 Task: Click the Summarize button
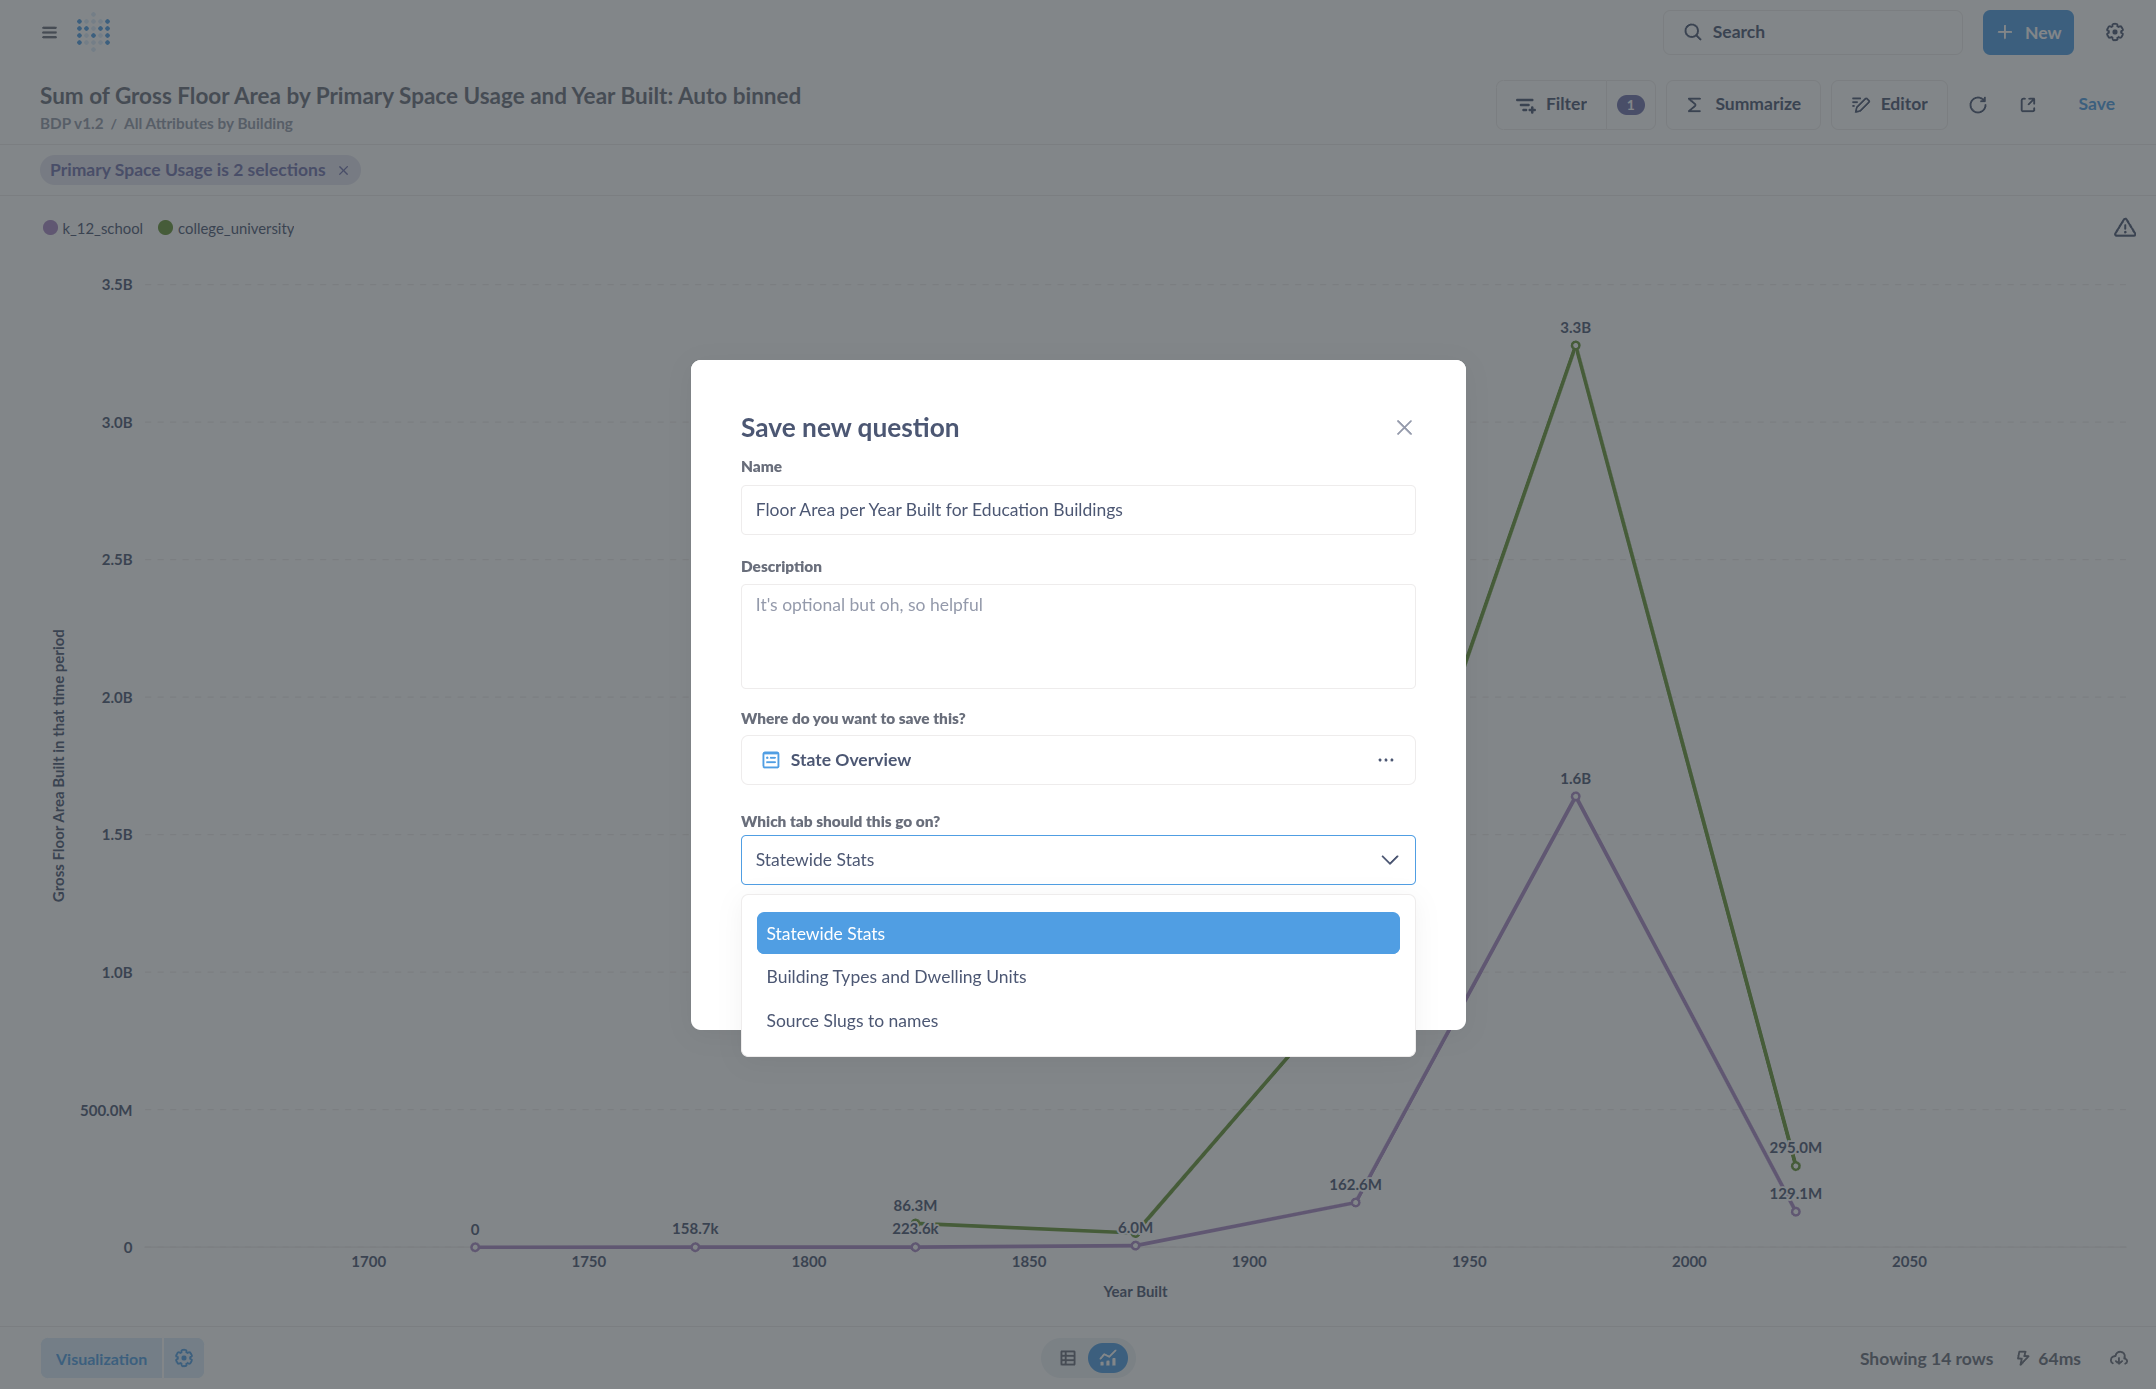click(x=1743, y=105)
